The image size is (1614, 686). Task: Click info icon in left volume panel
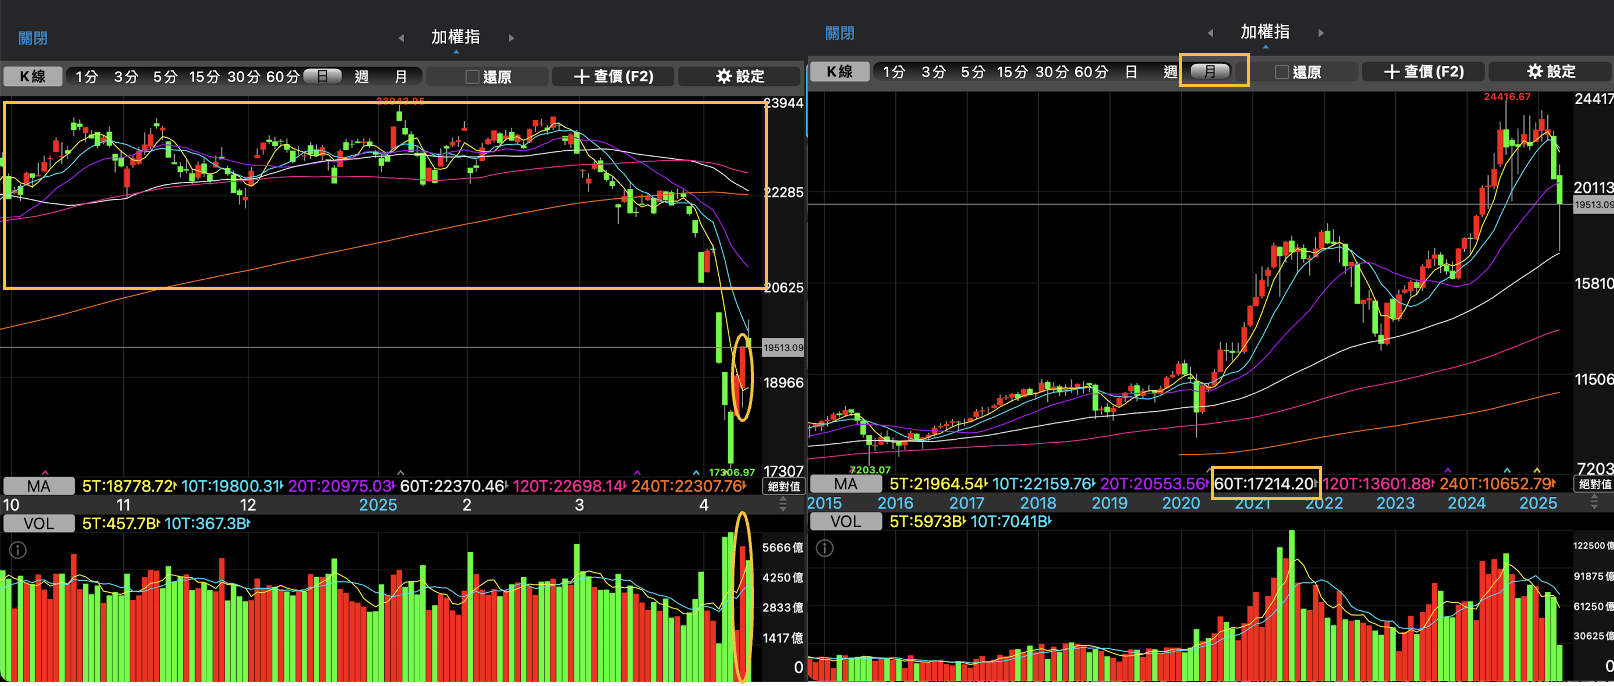pyautogui.click(x=17, y=550)
